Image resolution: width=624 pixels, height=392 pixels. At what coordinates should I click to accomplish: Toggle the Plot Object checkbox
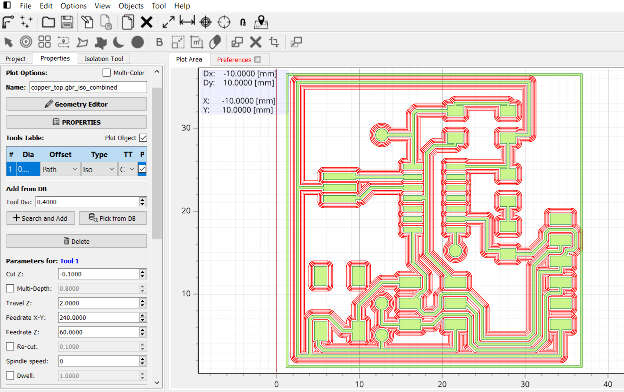[143, 138]
